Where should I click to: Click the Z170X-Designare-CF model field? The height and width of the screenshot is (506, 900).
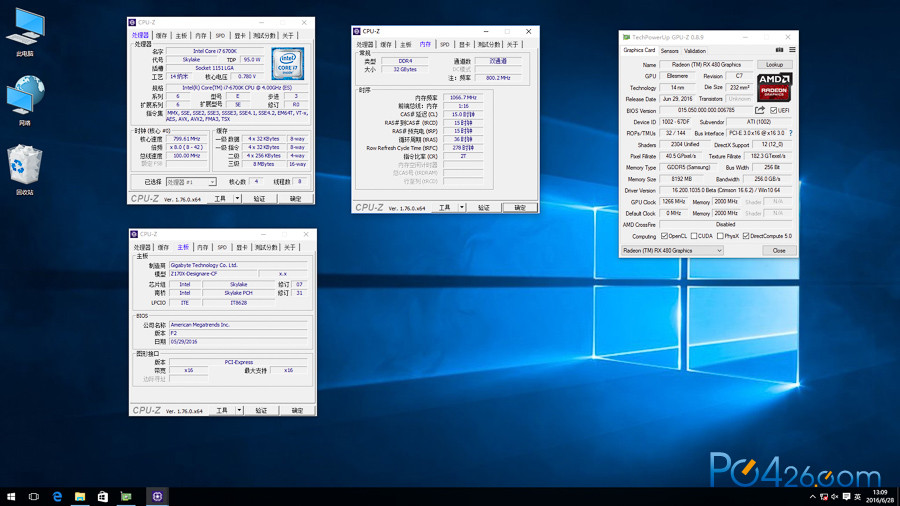[213, 274]
